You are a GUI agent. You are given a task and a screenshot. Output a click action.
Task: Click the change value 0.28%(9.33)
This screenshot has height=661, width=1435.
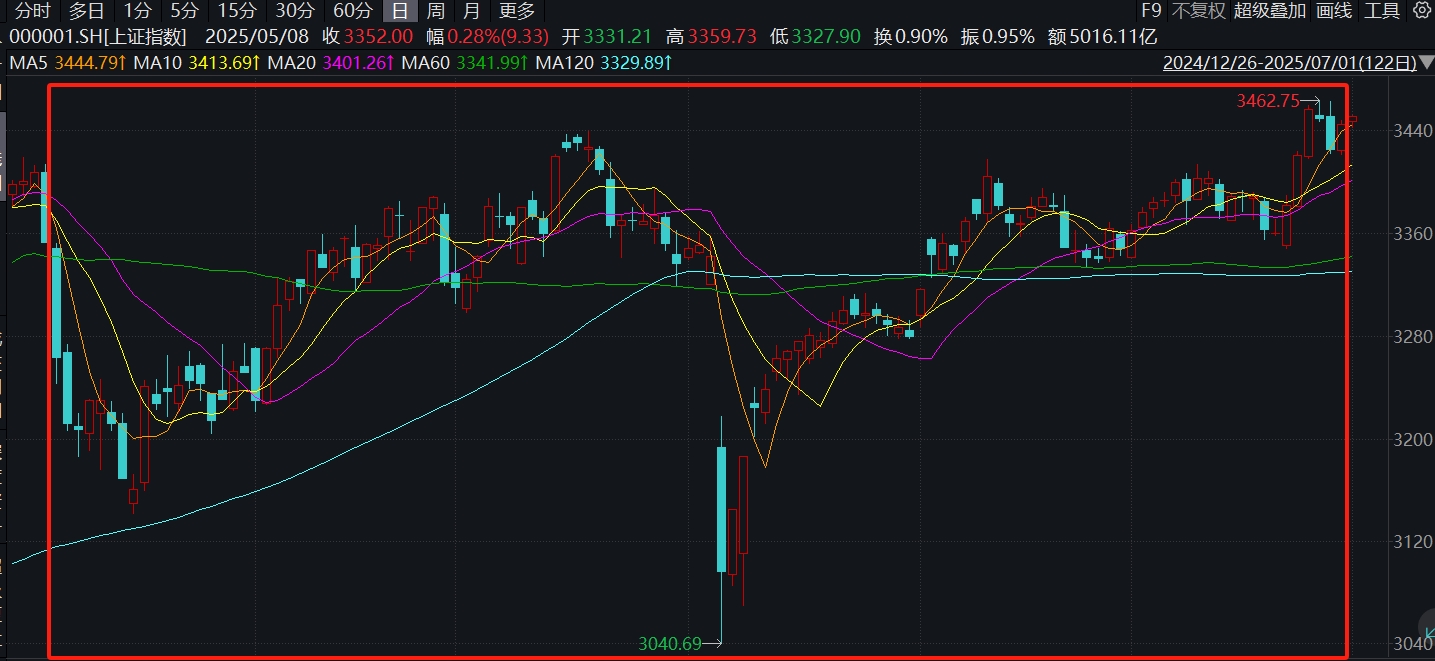coord(498,37)
